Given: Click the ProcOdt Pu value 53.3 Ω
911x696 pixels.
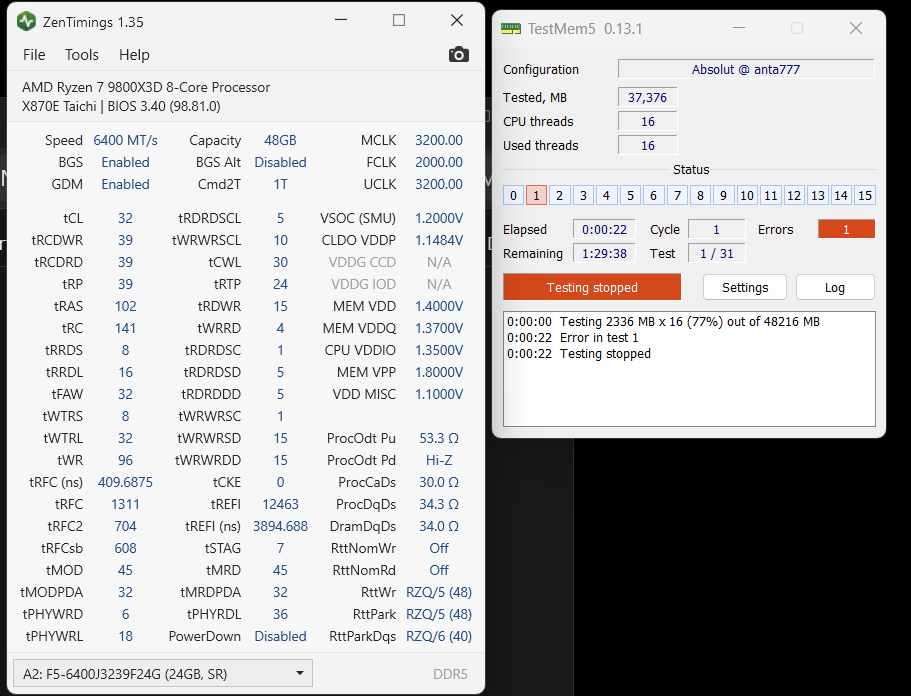Looking at the screenshot, I should [439, 438].
